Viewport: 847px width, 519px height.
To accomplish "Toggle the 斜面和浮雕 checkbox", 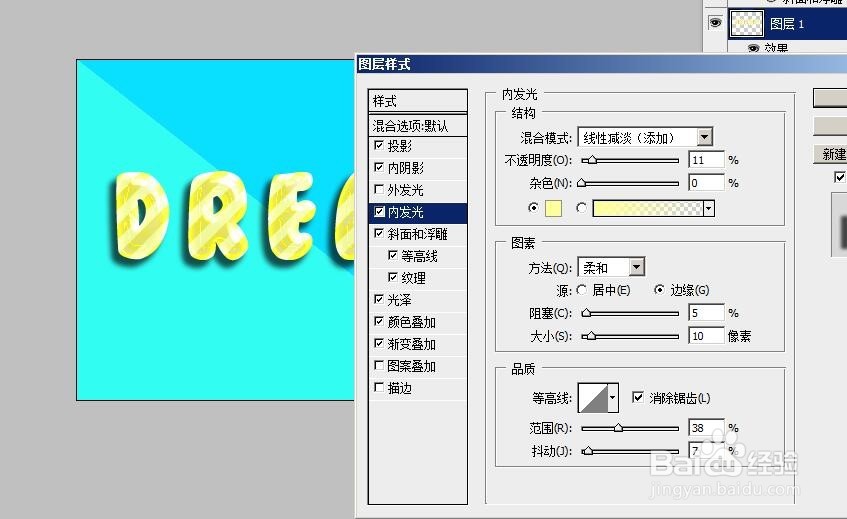I will tap(379, 233).
